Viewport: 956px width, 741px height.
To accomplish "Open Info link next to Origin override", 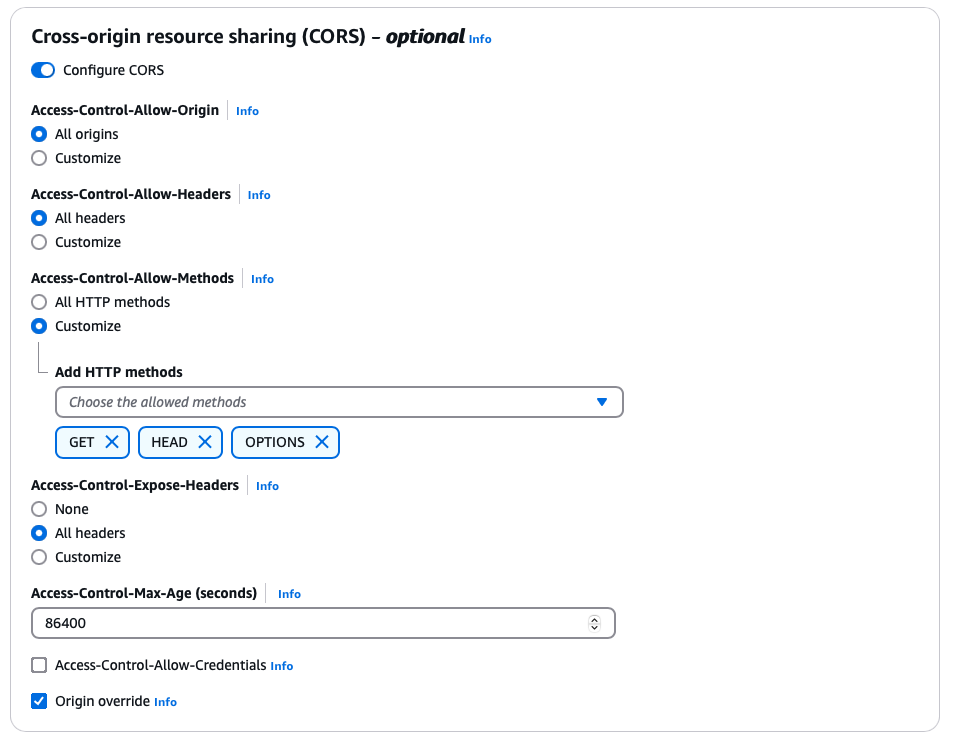I will (165, 702).
